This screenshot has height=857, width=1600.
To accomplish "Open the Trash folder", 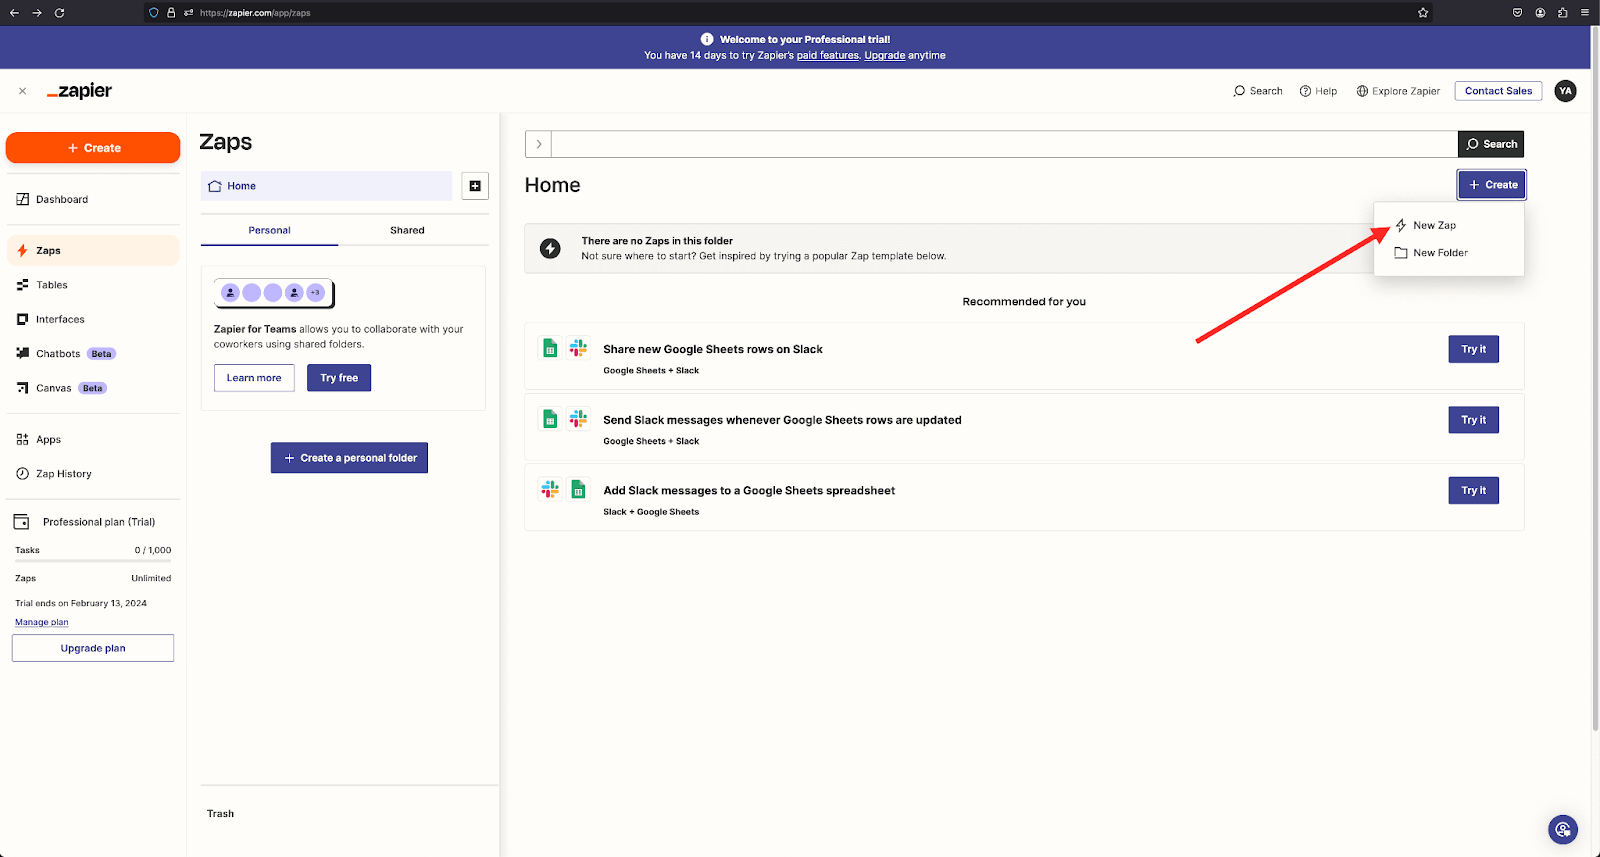I will pos(220,814).
